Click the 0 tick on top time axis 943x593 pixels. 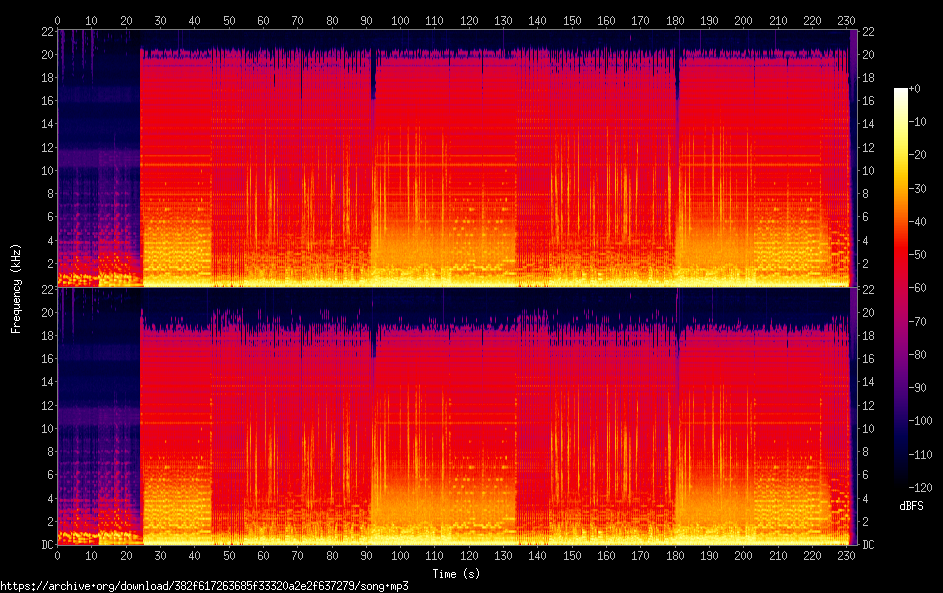(x=57, y=20)
